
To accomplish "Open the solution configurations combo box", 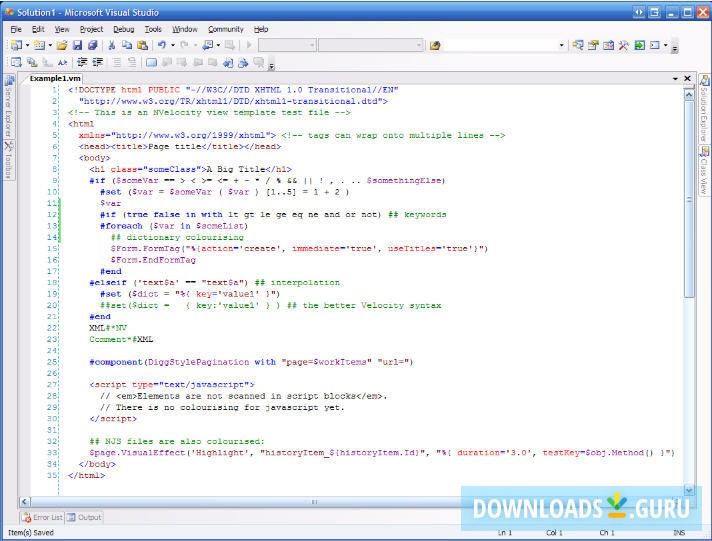I will [x=287, y=45].
